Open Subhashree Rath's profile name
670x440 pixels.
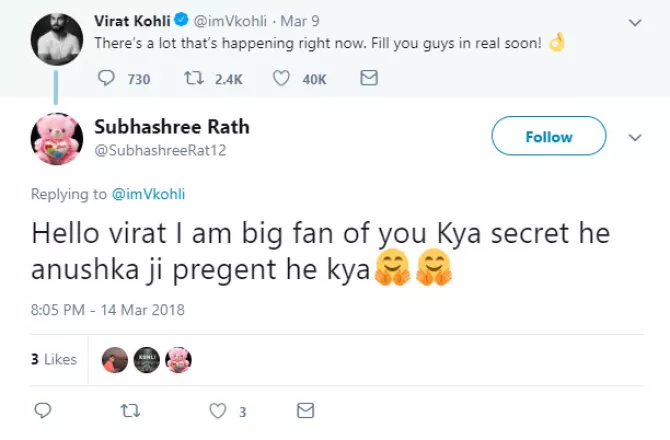pyautogui.click(x=171, y=127)
